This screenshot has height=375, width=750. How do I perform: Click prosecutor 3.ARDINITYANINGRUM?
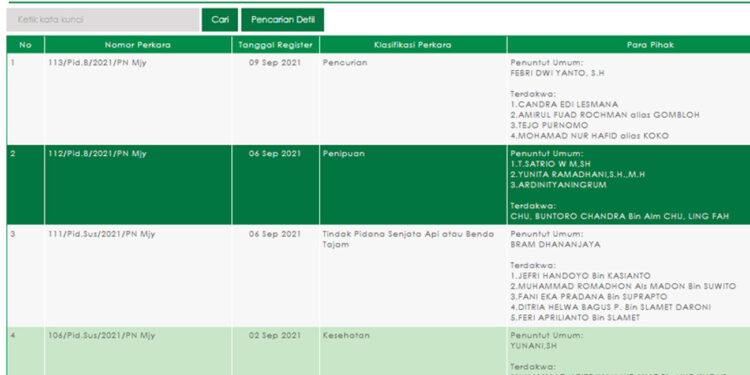click(558, 185)
